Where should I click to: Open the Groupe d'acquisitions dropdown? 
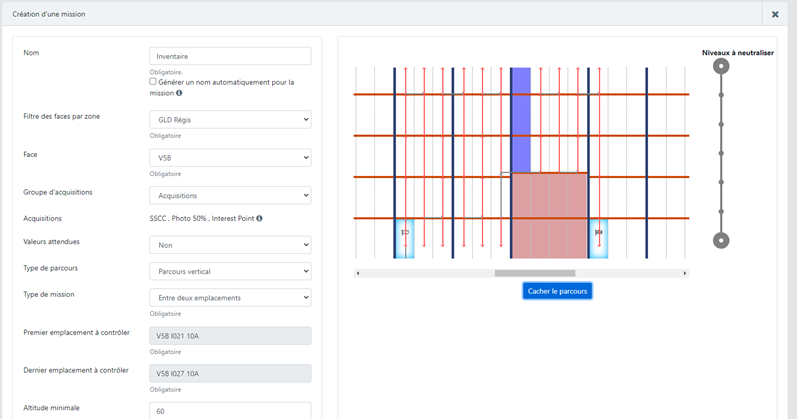pyautogui.click(x=230, y=196)
